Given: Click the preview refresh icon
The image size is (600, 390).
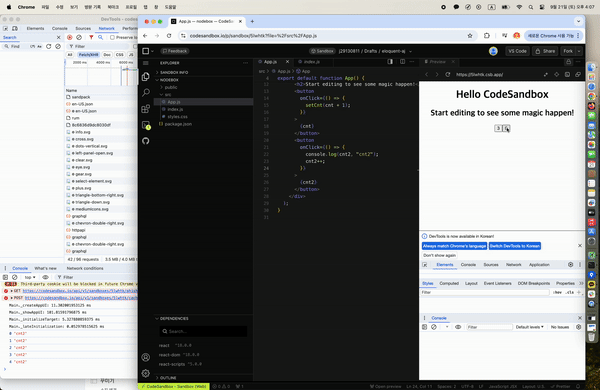Looking at the screenshot, I should [447, 75].
